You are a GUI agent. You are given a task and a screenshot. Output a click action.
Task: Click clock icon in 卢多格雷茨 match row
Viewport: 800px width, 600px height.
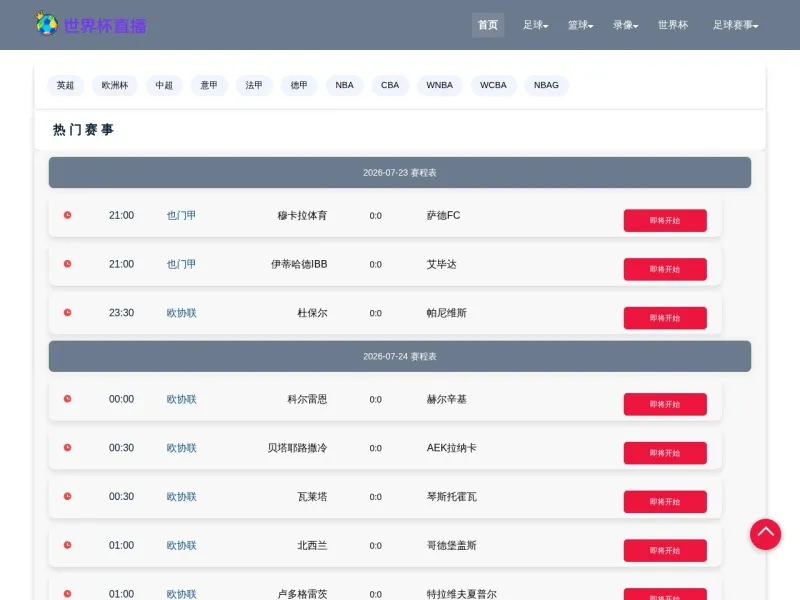(x=67, y=594)
